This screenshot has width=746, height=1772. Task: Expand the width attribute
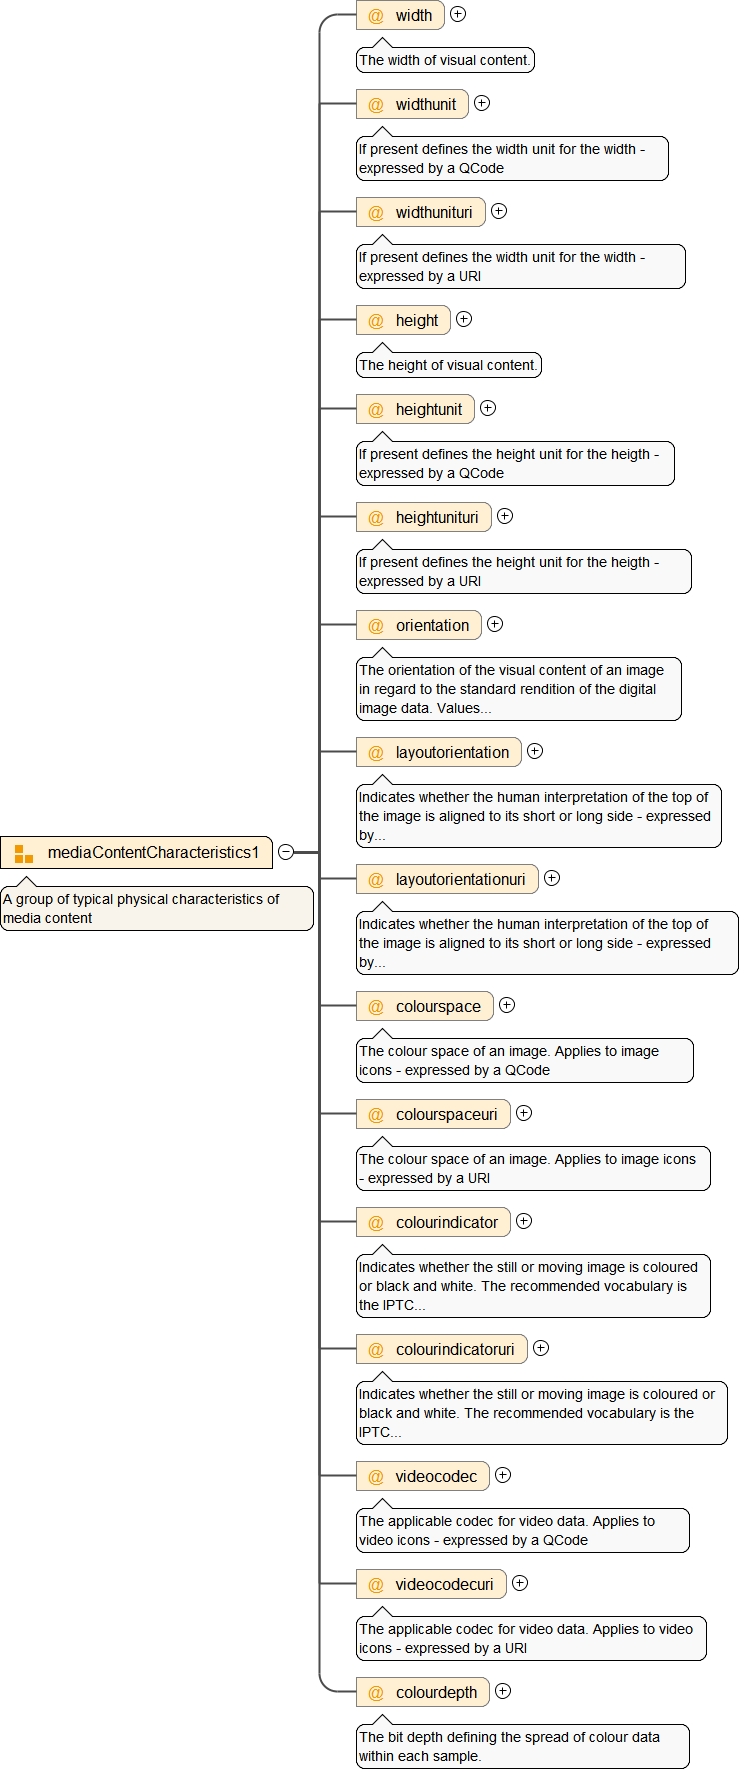point(458,14)
